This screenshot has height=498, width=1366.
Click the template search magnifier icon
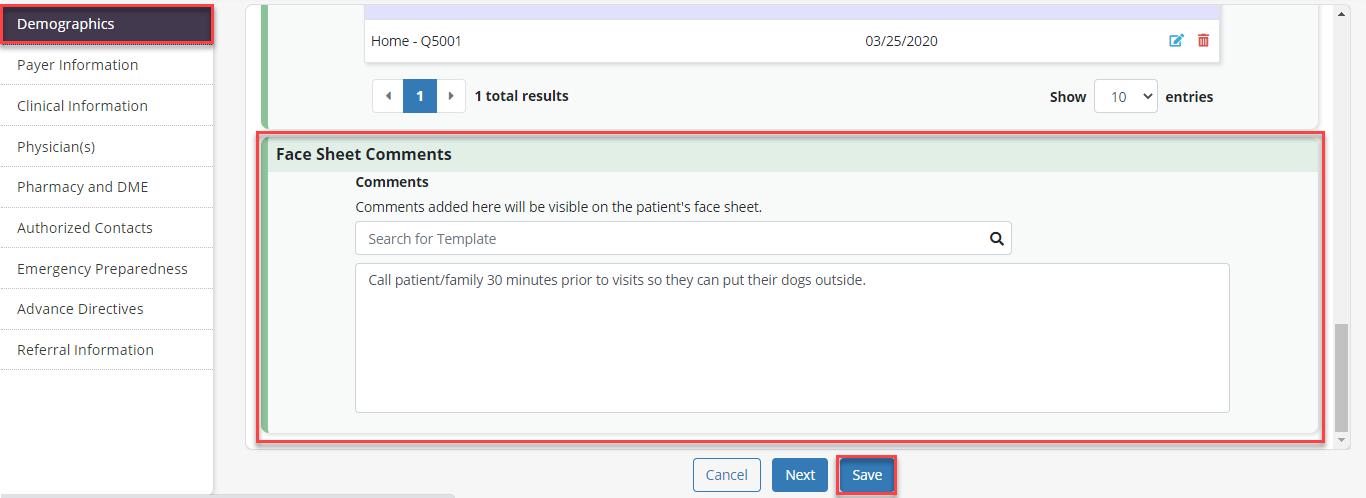[996, 239]
